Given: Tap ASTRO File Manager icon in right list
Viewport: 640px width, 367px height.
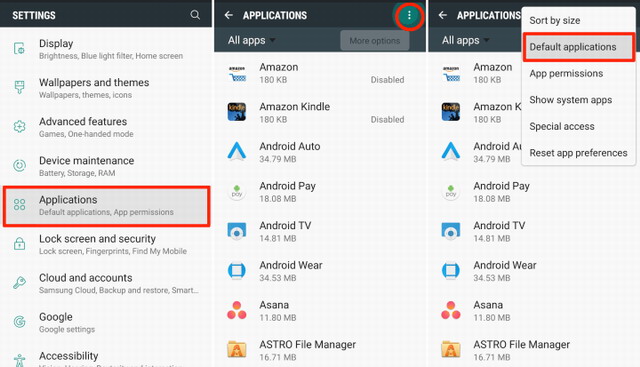Looking at the screenshot, I should (x=451, y=349).
